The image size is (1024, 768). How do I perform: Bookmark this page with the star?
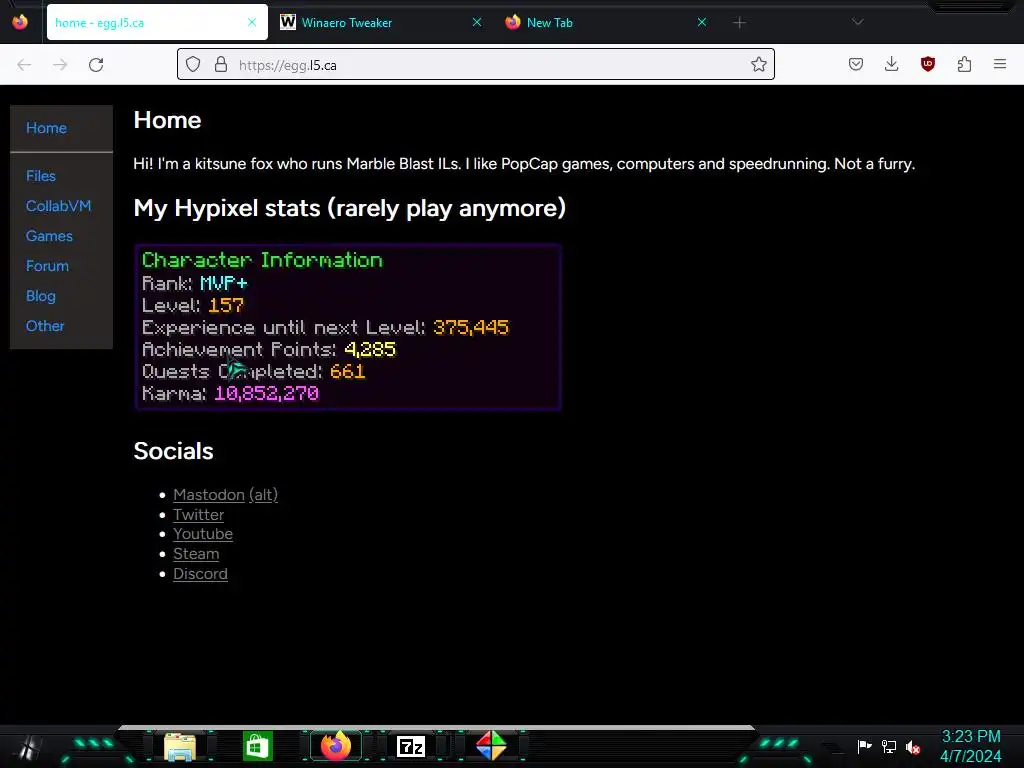[x=758, y=64]
